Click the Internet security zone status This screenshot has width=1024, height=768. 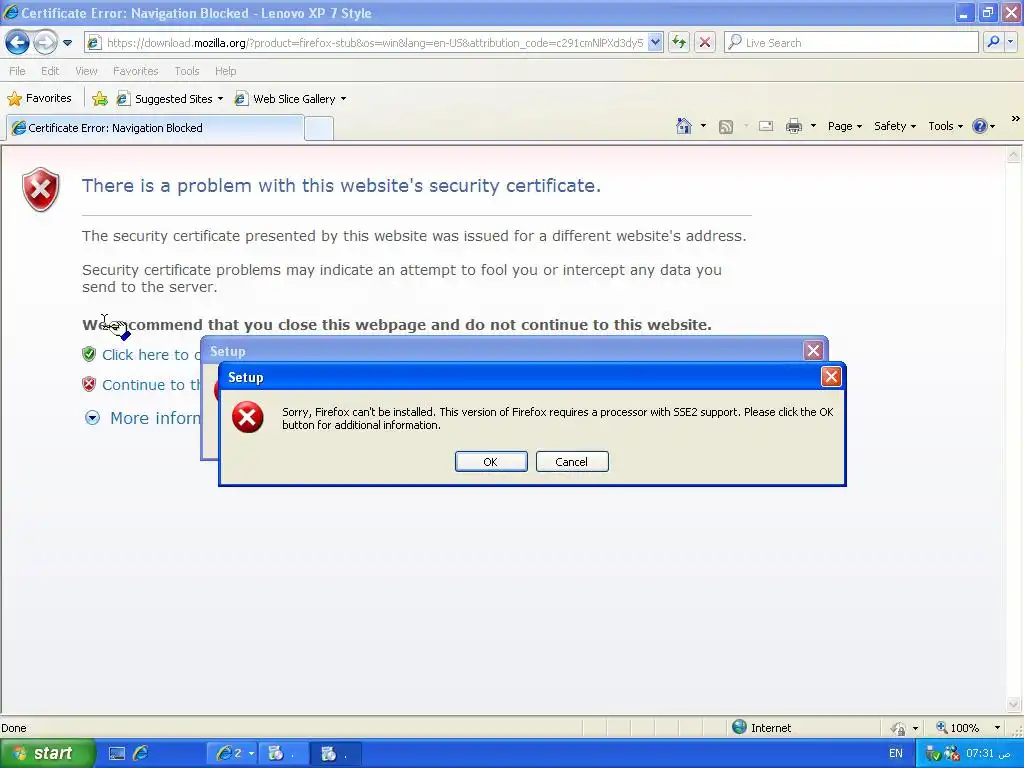(x=762, y=728)
